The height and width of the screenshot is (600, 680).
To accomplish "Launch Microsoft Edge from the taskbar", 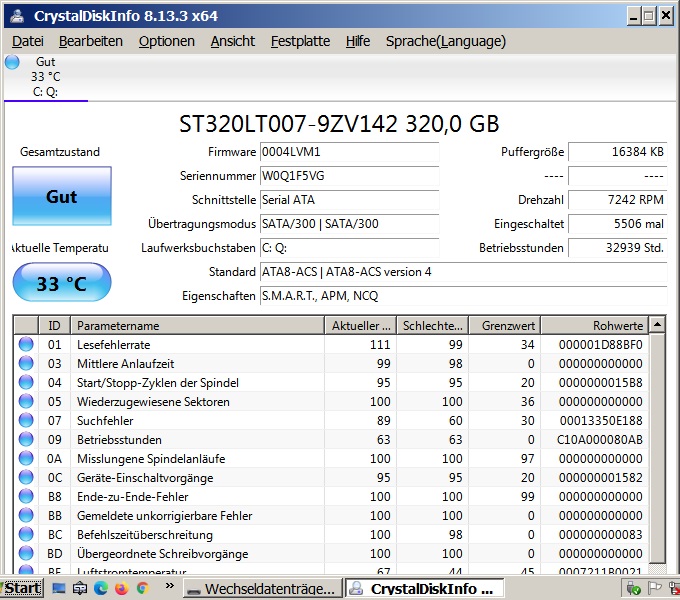I will tap(101, 588).
